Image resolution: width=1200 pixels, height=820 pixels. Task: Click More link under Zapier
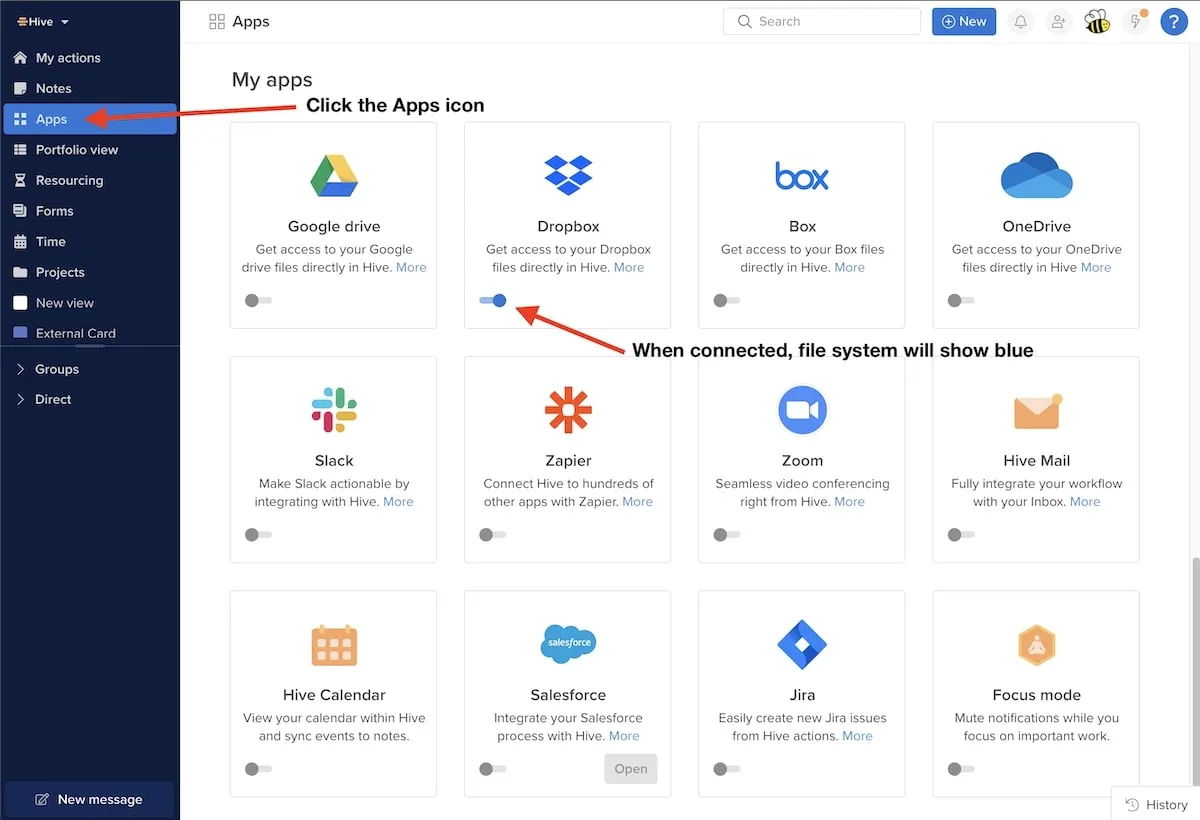(637, 502)
